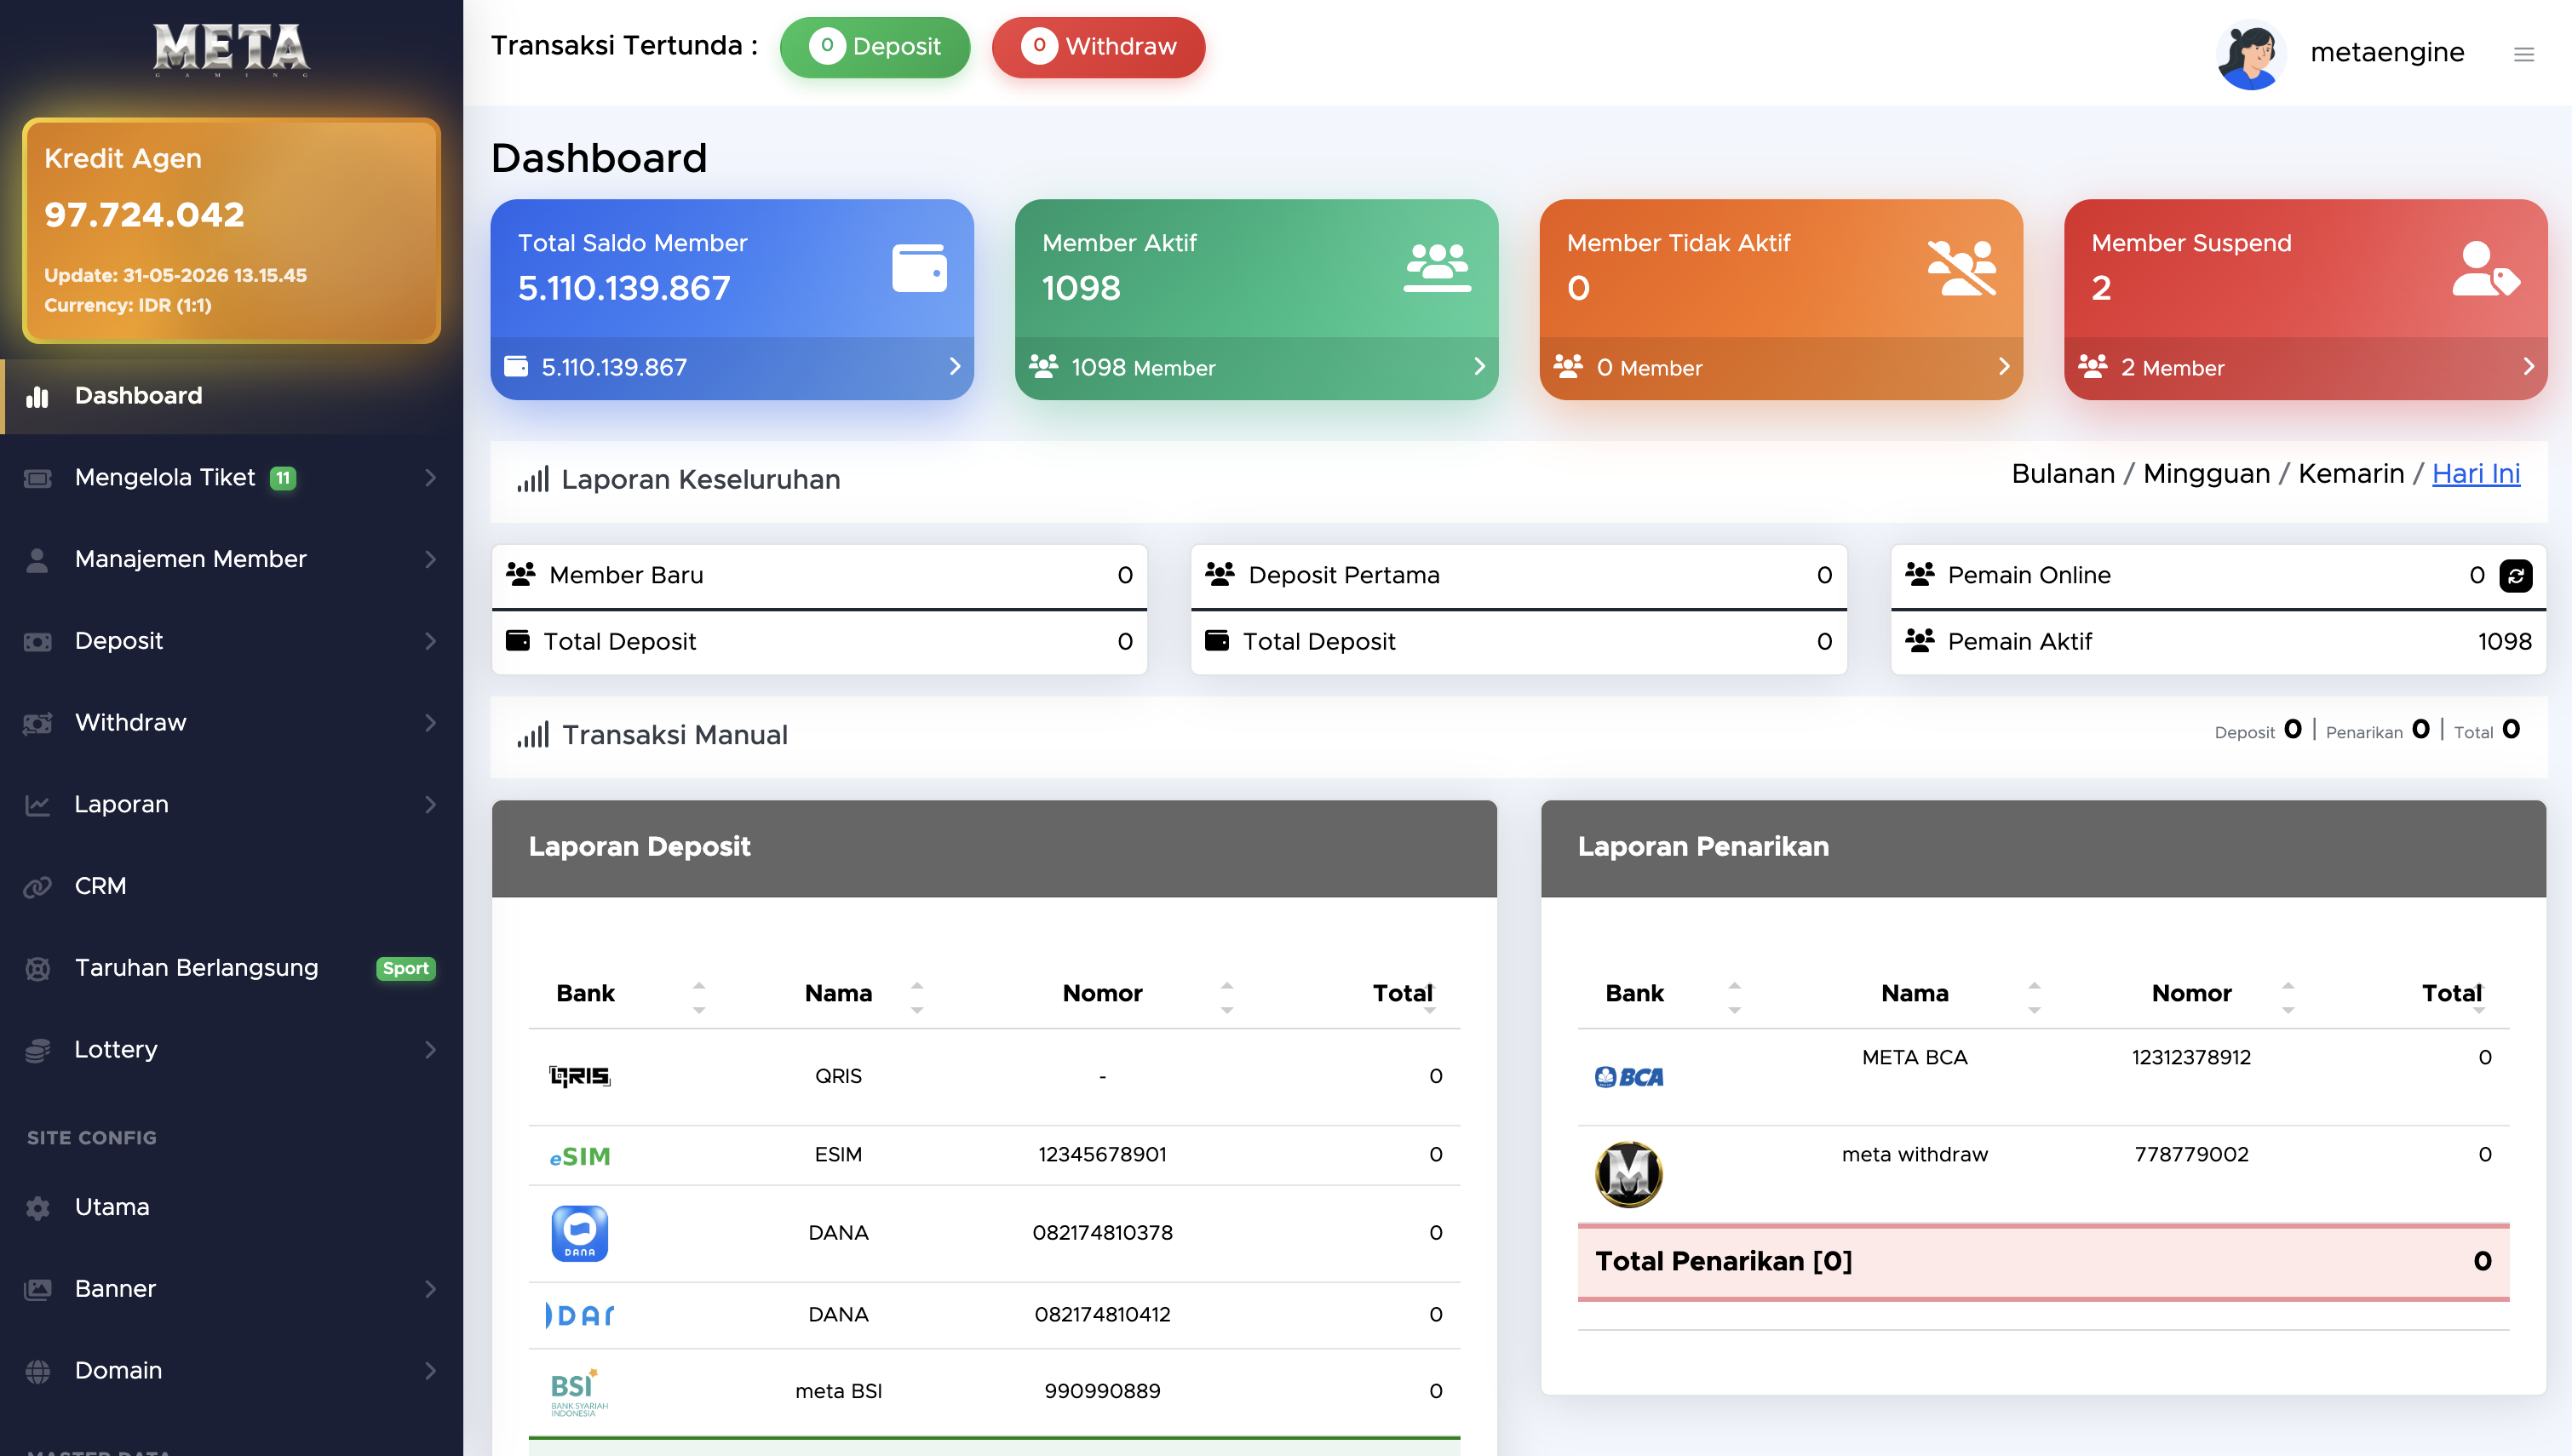Click the pending Withdraw red button
The image size is (2572, 1456).
tap(1098, 47)
